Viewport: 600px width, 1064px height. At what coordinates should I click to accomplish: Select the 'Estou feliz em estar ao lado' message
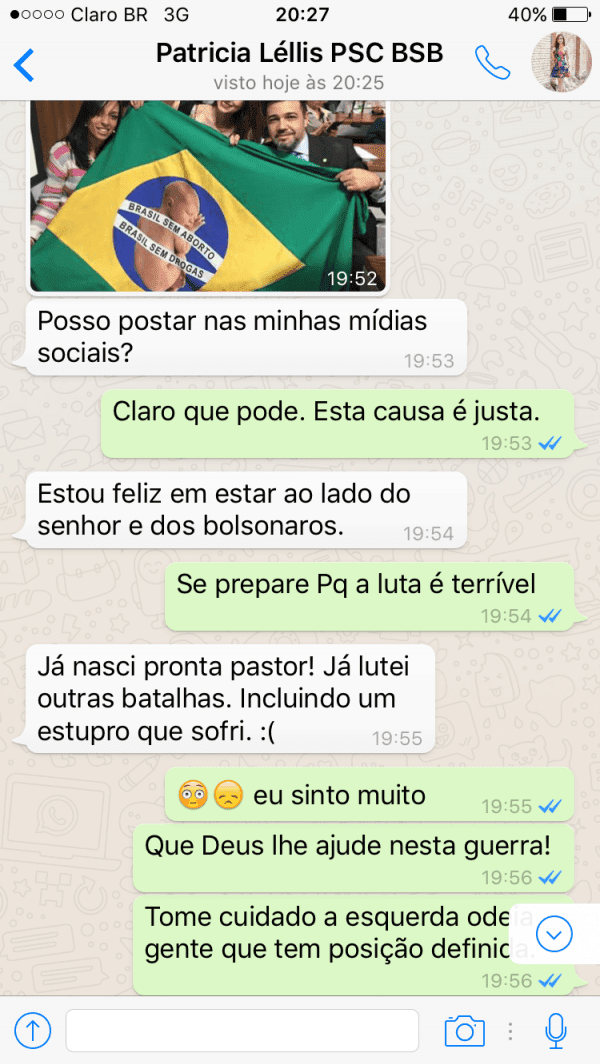pos(246,510)
